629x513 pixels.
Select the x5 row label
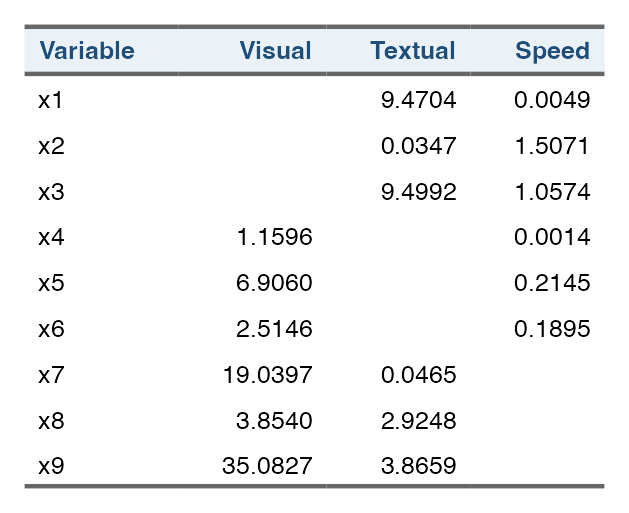(51, 283)
